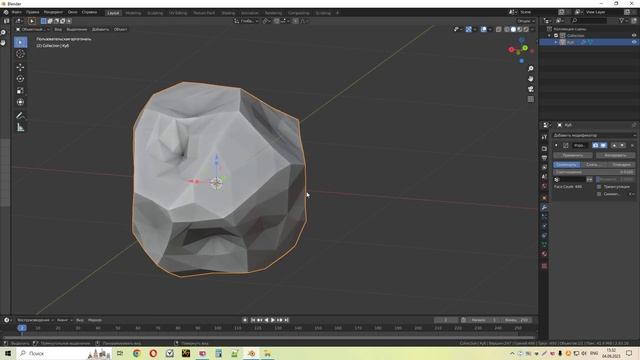The image size is (640, 360).
Task: Open the Глобальная transform orientation dropdown
Action: pos(246,21)
